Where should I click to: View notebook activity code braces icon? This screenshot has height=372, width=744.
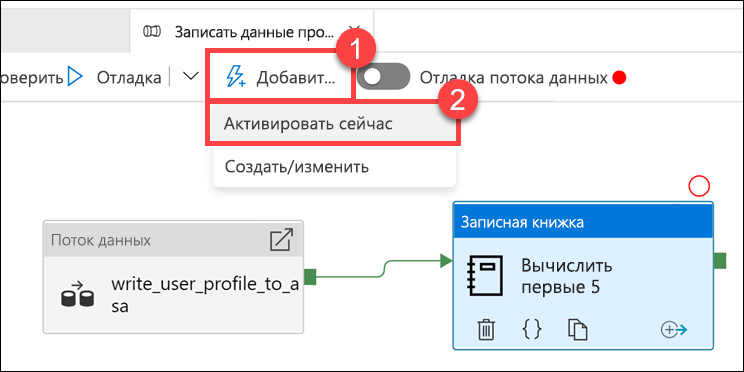coord(532,328)
